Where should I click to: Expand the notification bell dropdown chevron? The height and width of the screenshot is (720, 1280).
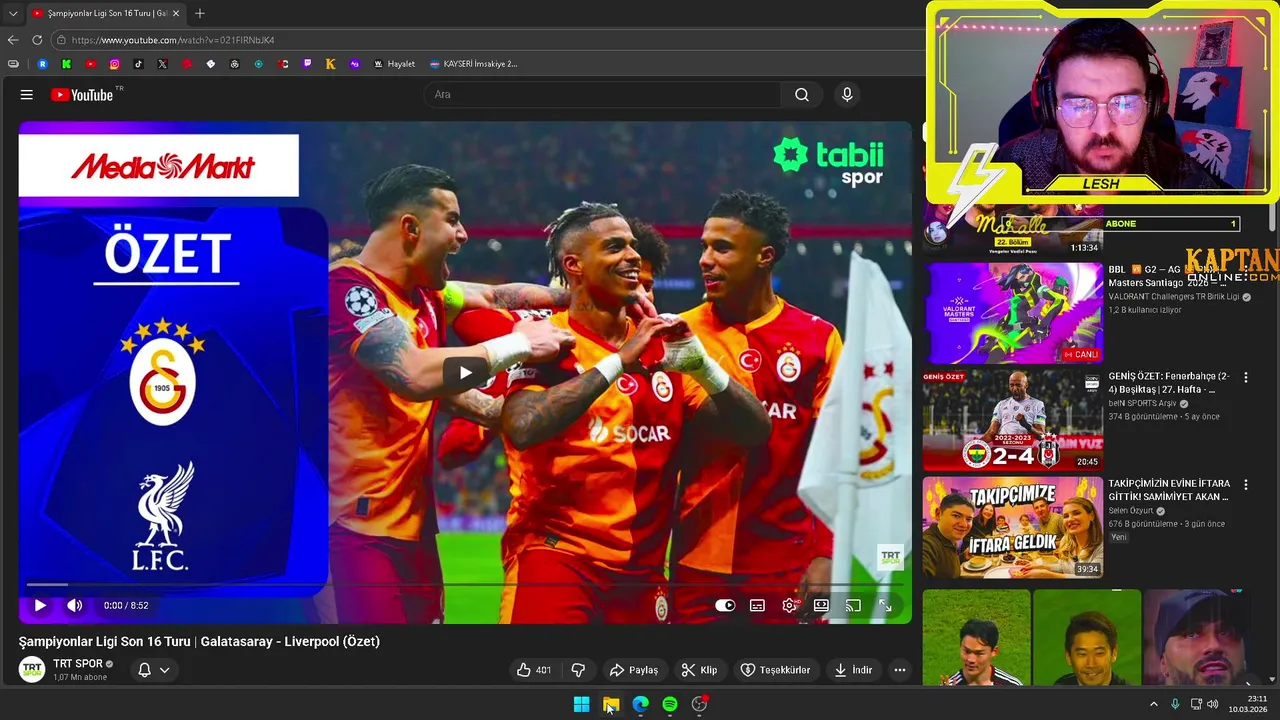coord(165,670)
